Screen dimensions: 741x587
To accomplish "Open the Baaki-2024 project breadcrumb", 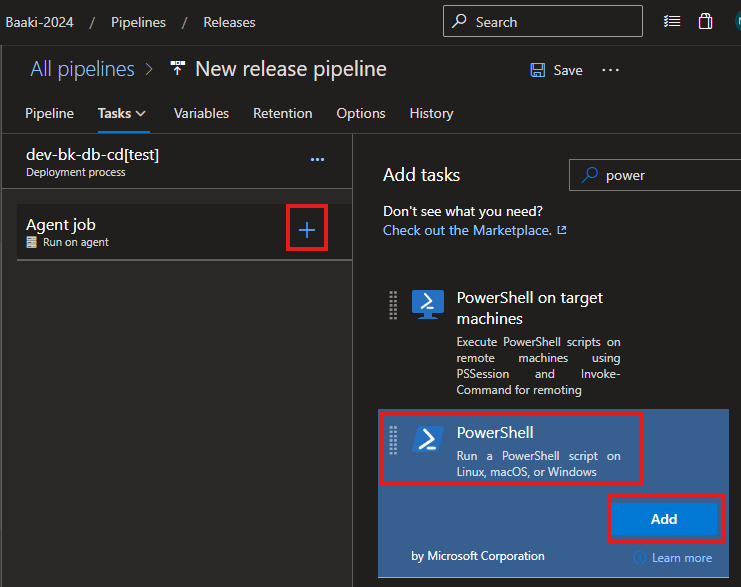I will [x=40, y=22].
